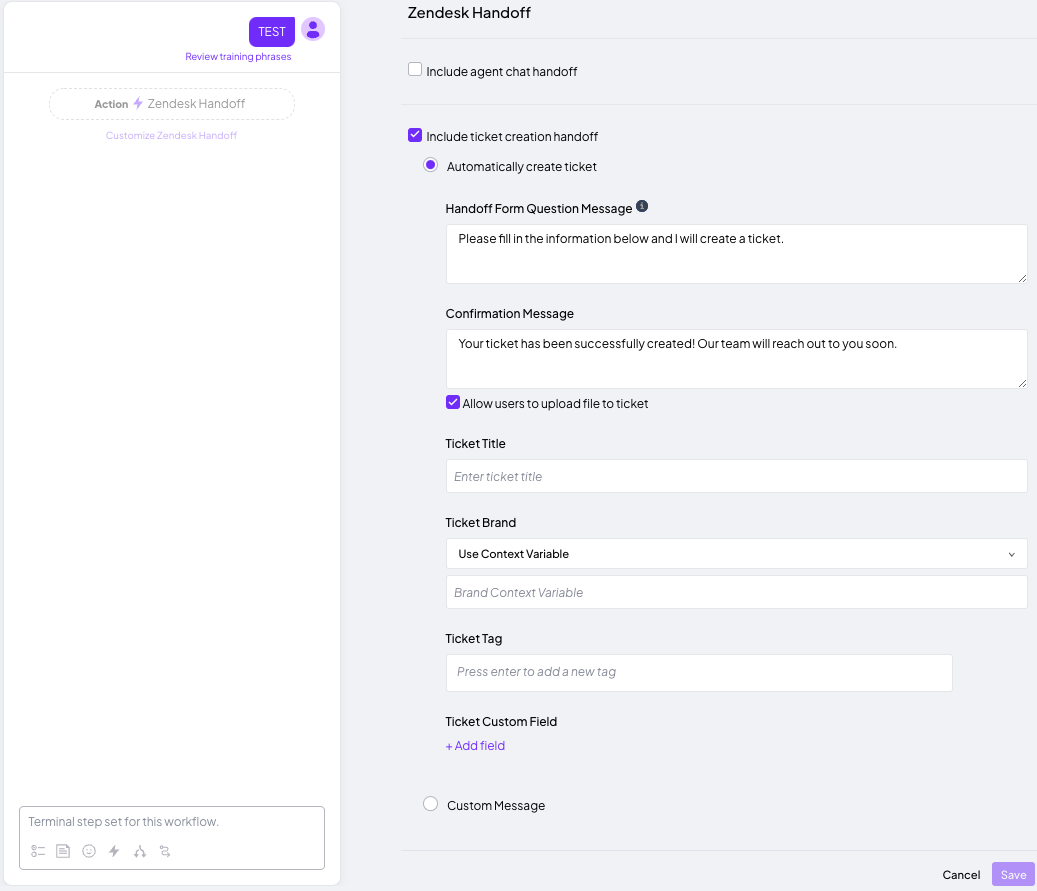This screenshot has height=891, width=1037.
Task: Click the lightning bolt action icon in composer
Action: point(114,851)
